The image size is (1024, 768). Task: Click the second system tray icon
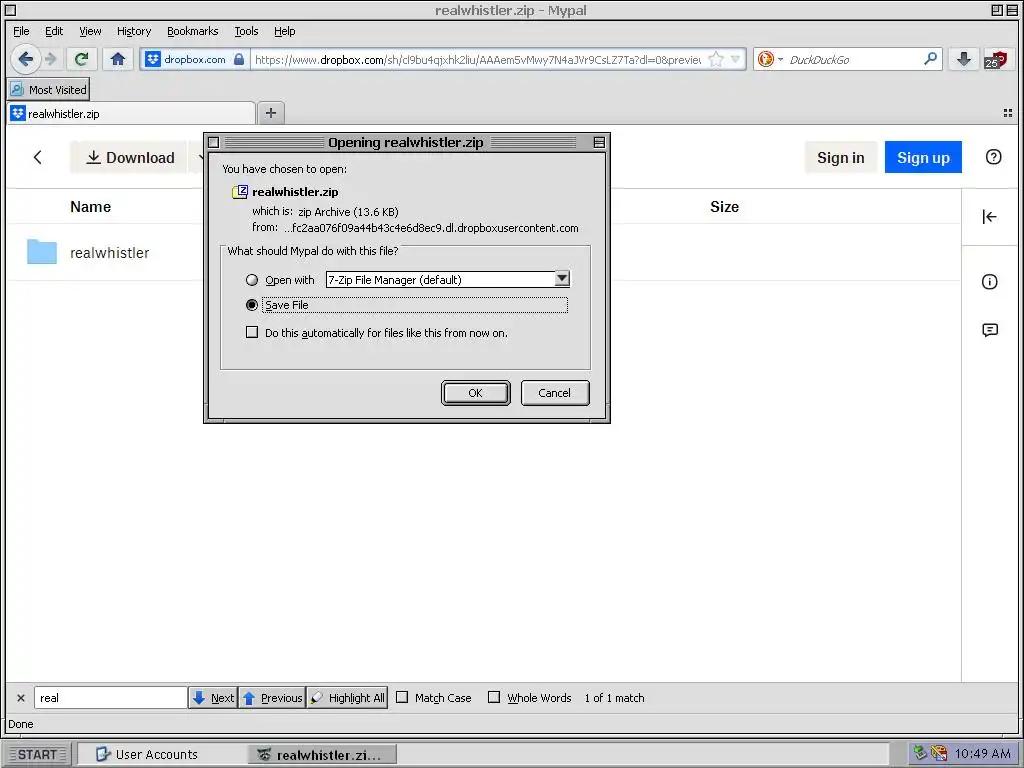coord(939,753)
